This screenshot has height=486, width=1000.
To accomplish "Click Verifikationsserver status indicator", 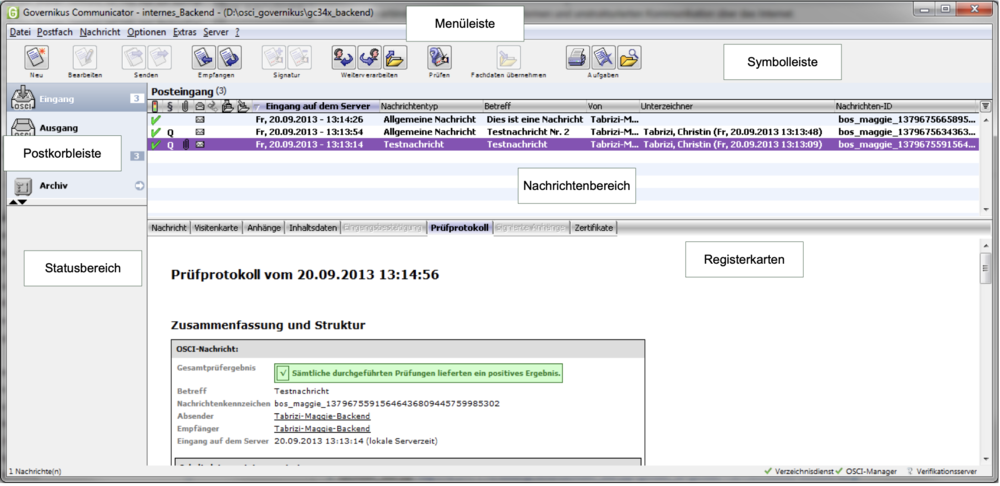I will click(941, 471).
